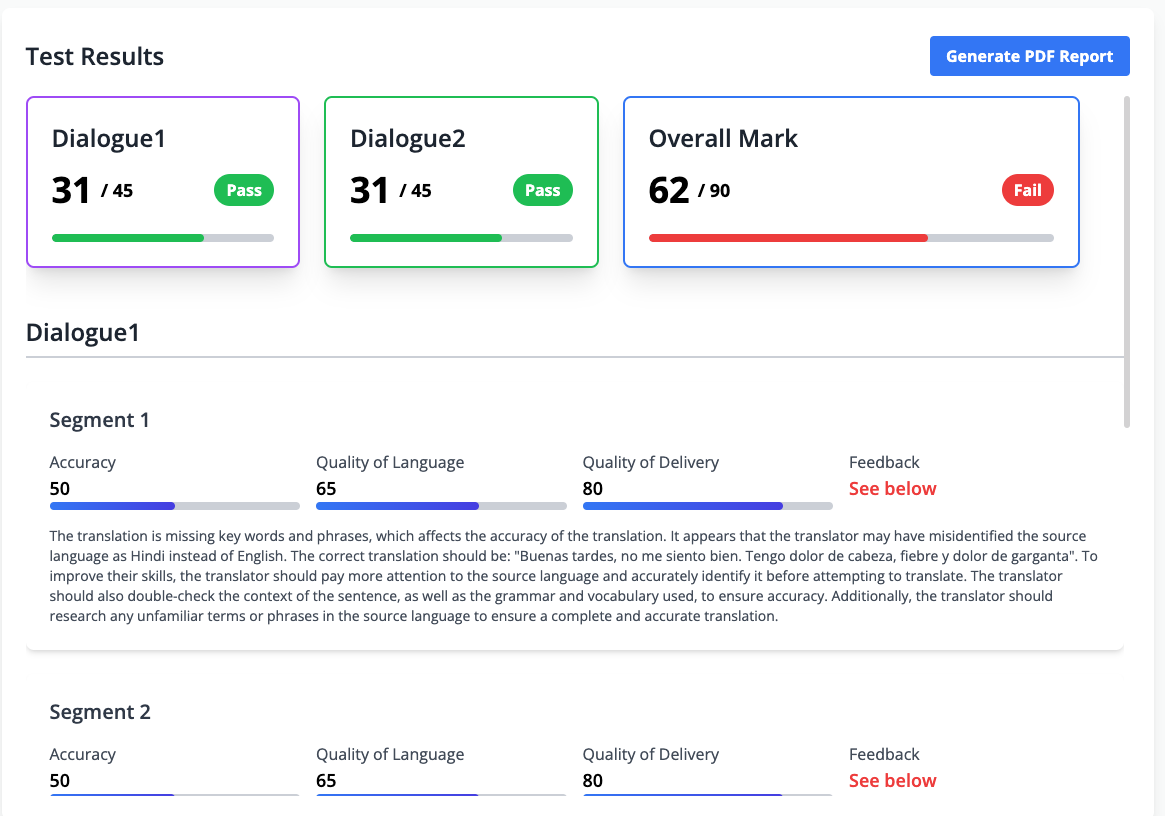
Task: Click the Pass badge in Dialogue1 card
Action: [x=244, y=190]
